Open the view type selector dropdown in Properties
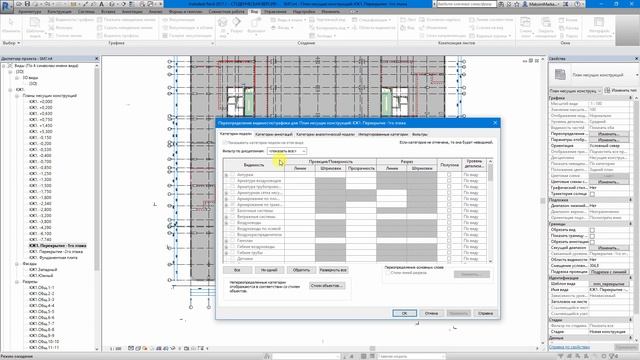 575,91
